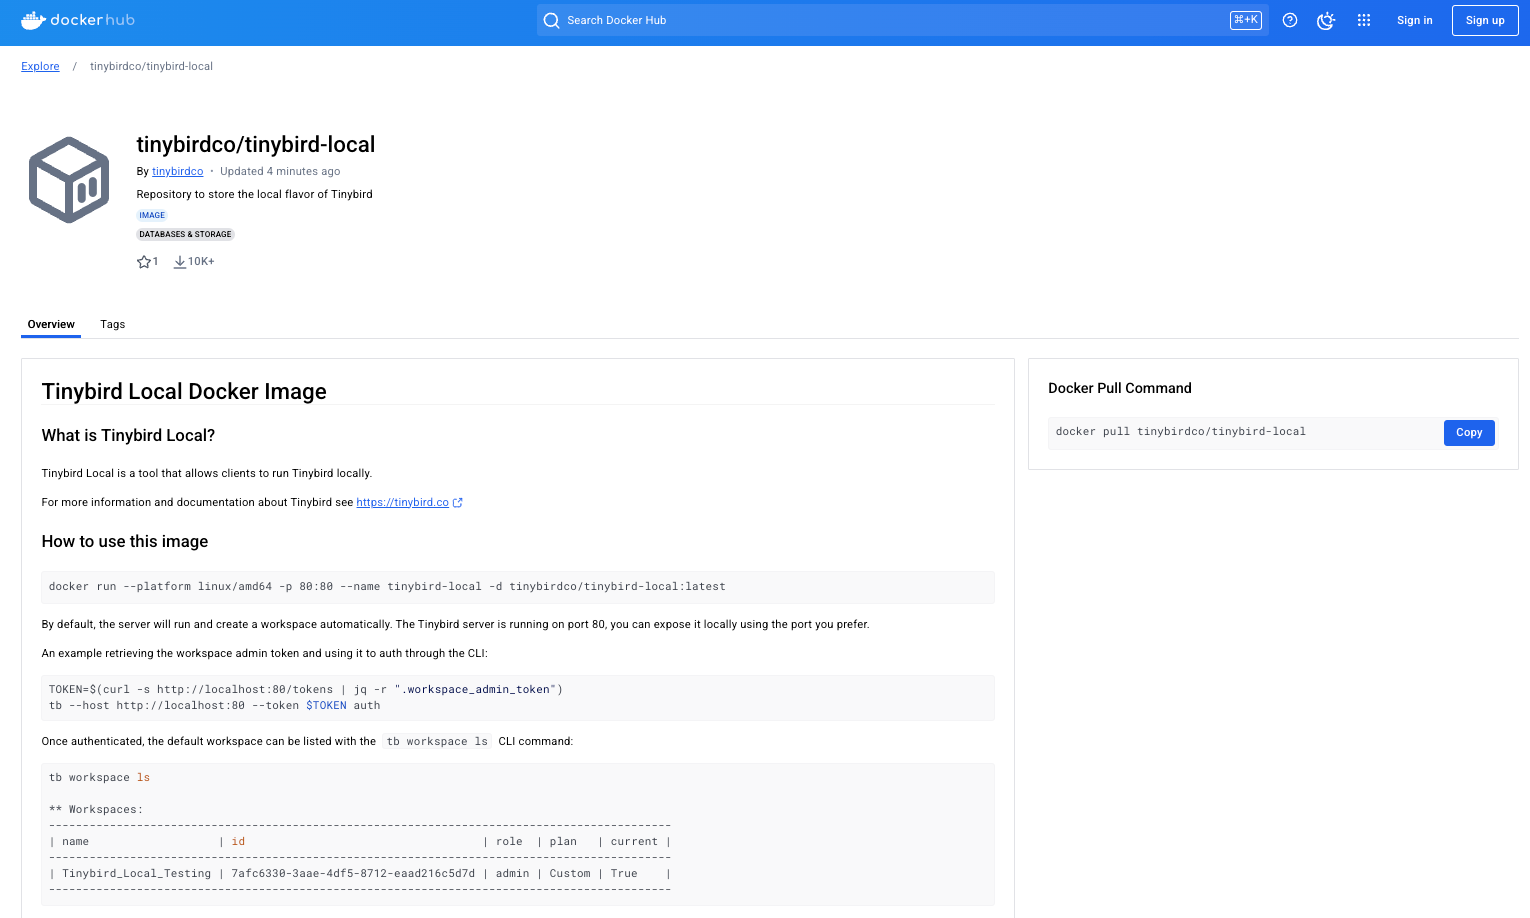Click the tinybird-local repository cube logo

69,179
